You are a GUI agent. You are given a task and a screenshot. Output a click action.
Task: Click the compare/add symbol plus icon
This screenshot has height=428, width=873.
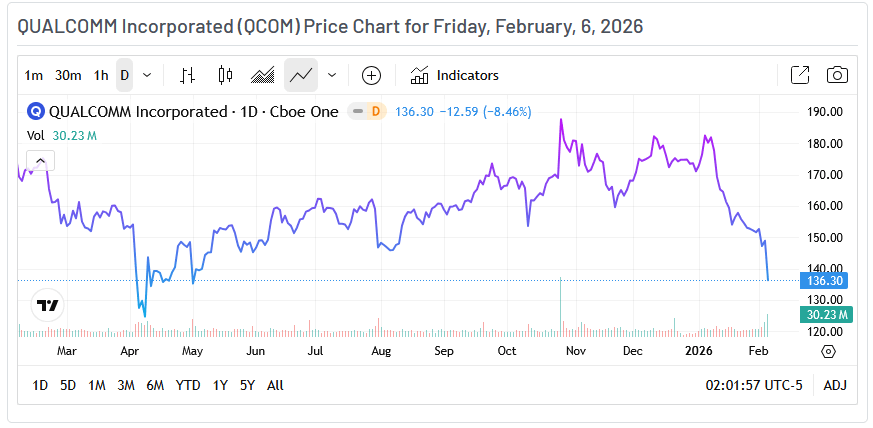[371, 75]
